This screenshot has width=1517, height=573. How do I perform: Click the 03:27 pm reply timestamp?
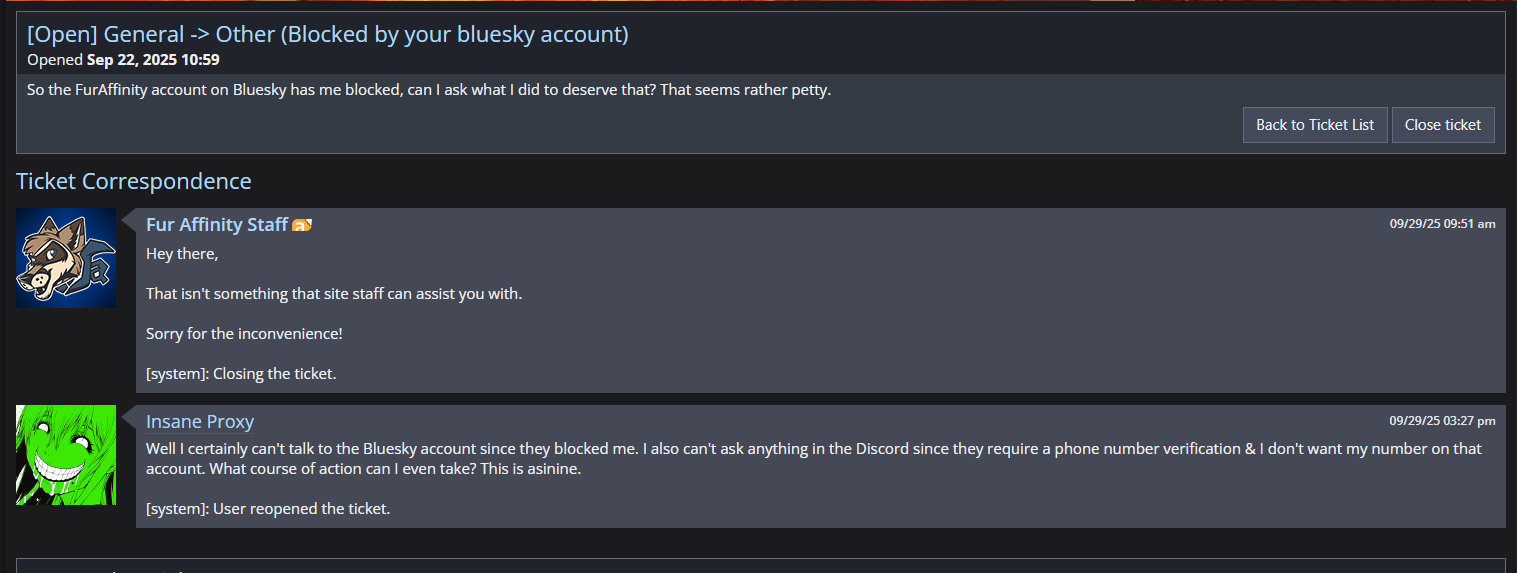1442,421
